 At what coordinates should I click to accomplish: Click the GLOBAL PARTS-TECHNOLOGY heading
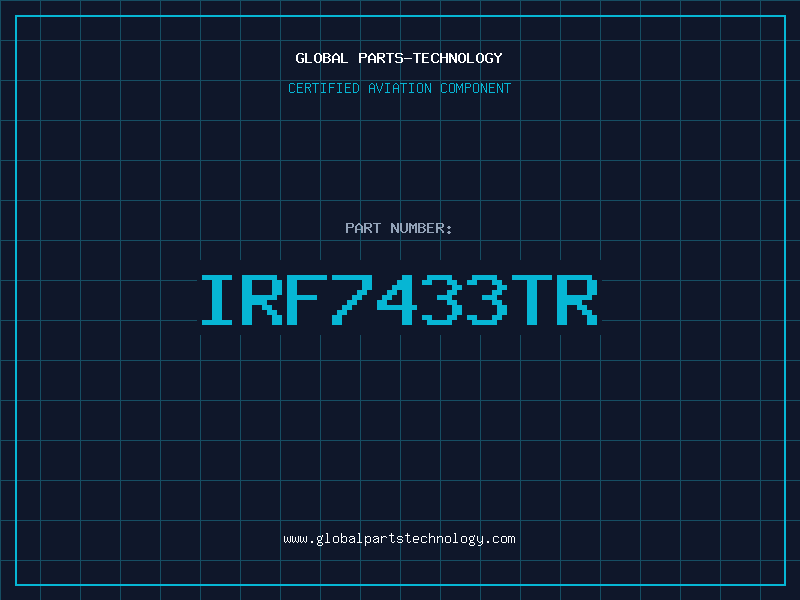tap(399, 58)
